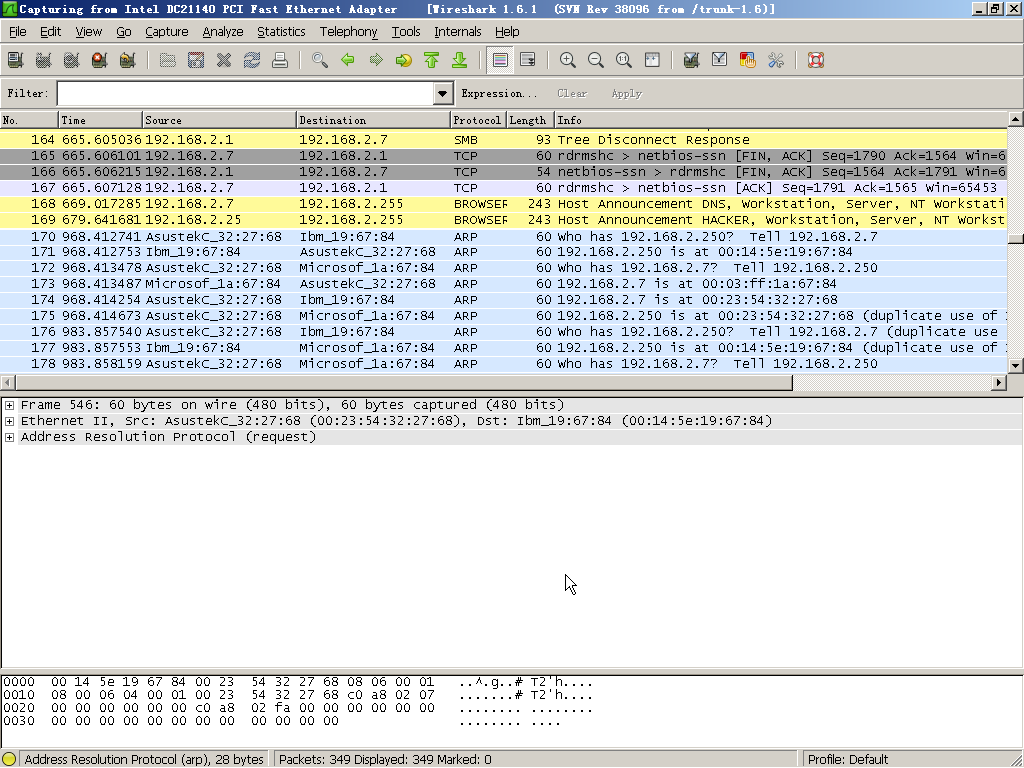
Task: Click the filter Clear button
Action: click(572, 93)
